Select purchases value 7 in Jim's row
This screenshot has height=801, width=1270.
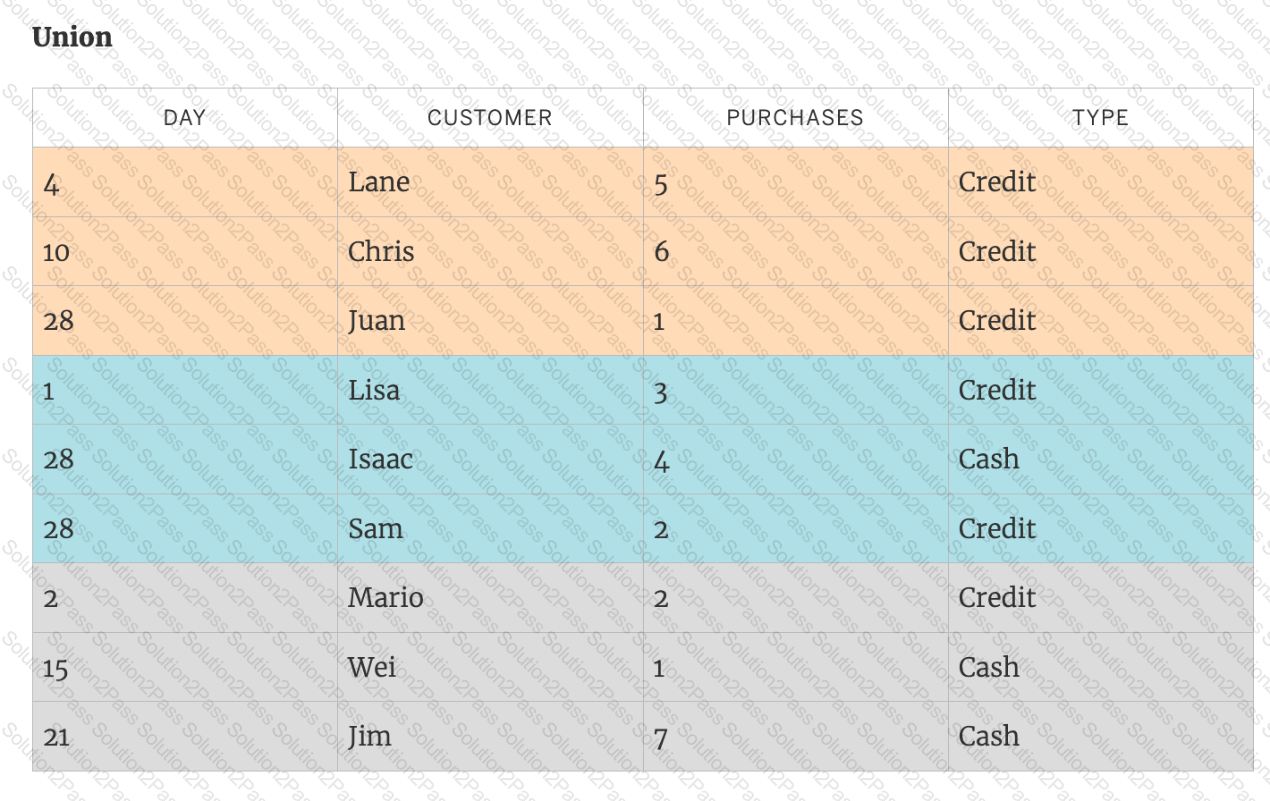[660, 738]
